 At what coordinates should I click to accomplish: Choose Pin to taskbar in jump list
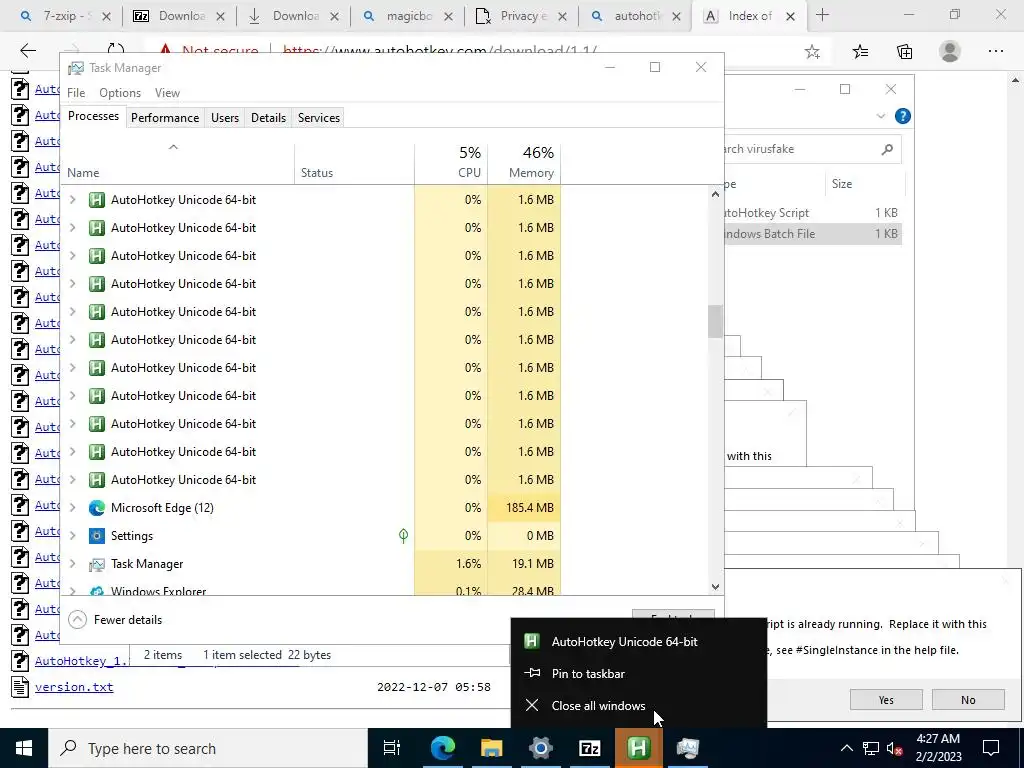click(x=639, y=673)
